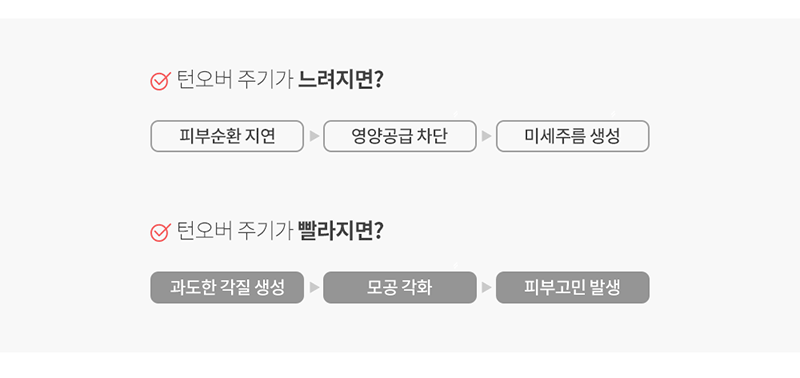Click arrow between 피부순환 지연 and 영양공급 차단
Image resolution: width=800 pixels, height=378 pixels.
tap(314, 136)
